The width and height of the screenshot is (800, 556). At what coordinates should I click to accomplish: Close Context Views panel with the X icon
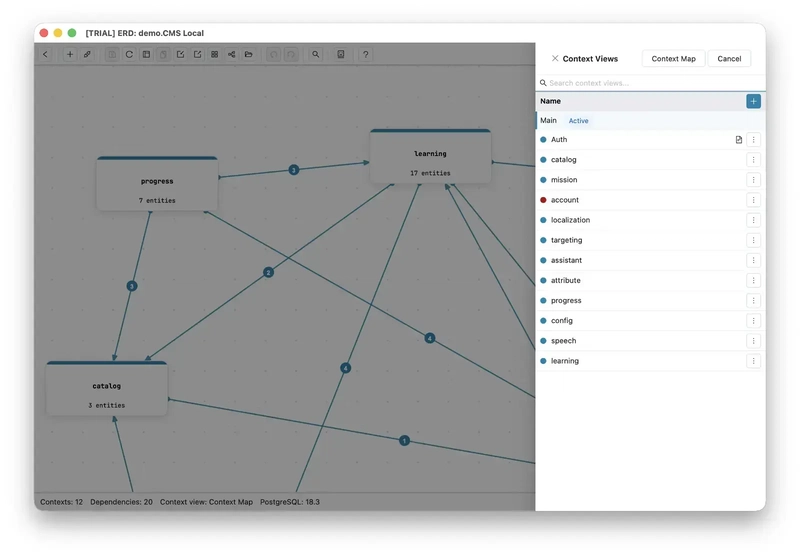[555, 58]
